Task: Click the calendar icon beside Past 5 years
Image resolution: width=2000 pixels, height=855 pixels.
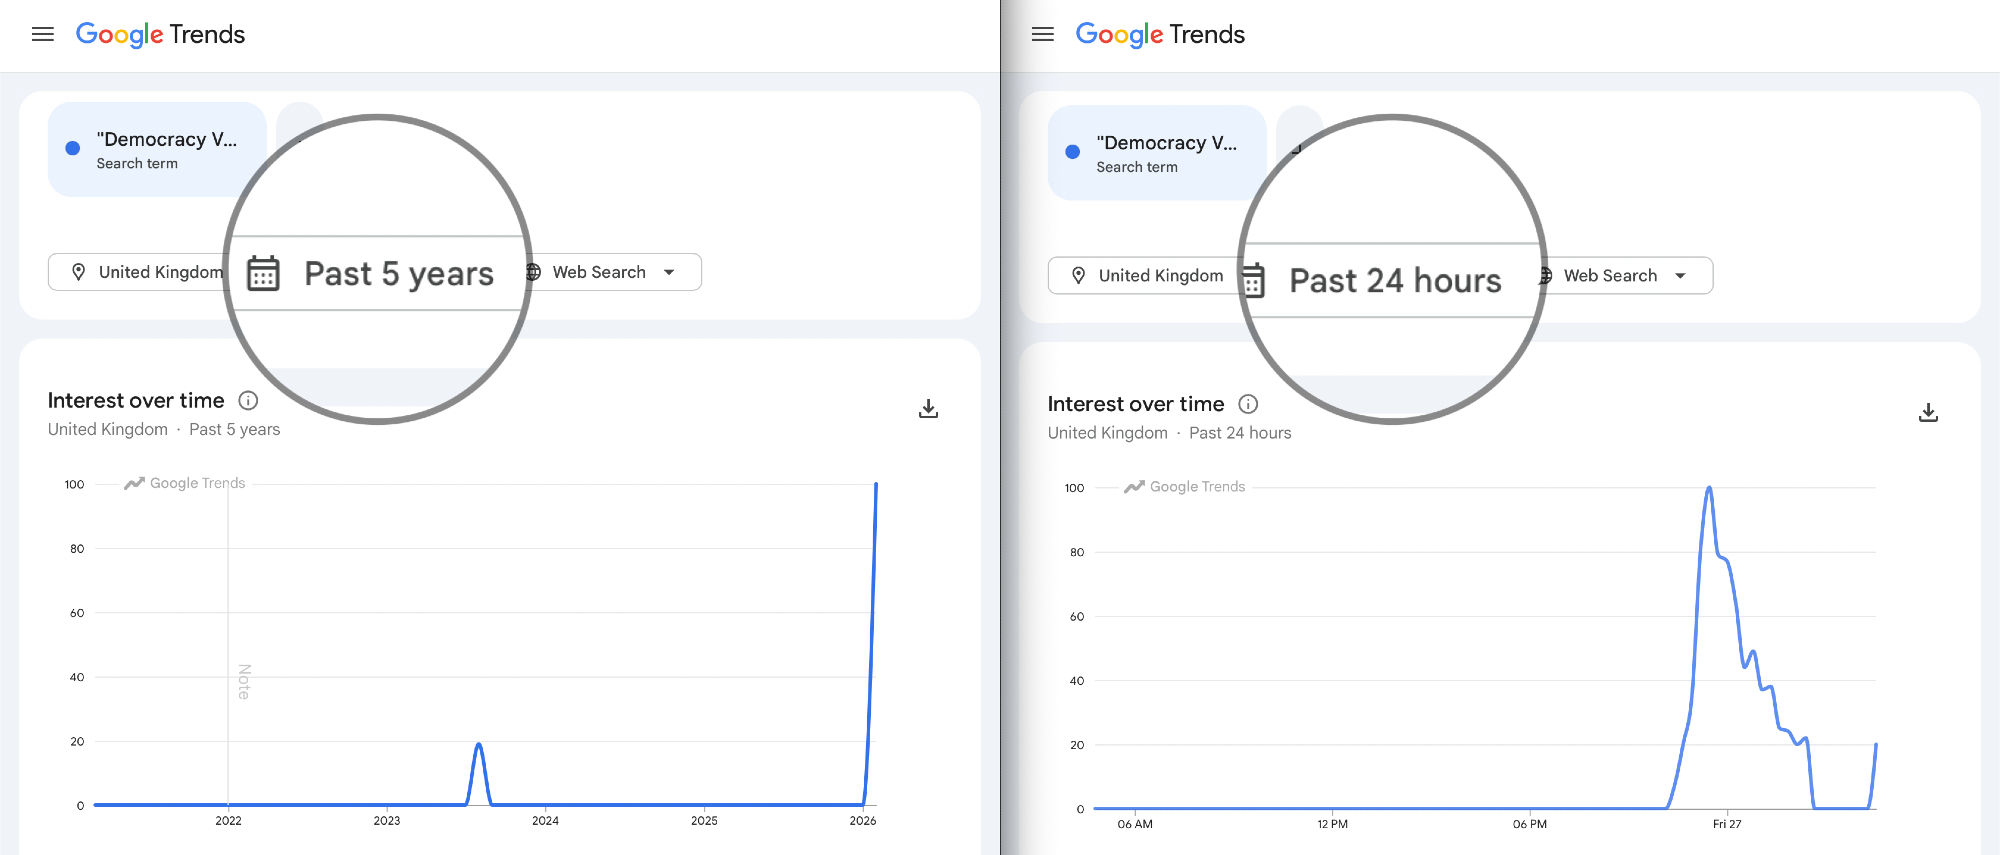Action: tap(263, 273)
